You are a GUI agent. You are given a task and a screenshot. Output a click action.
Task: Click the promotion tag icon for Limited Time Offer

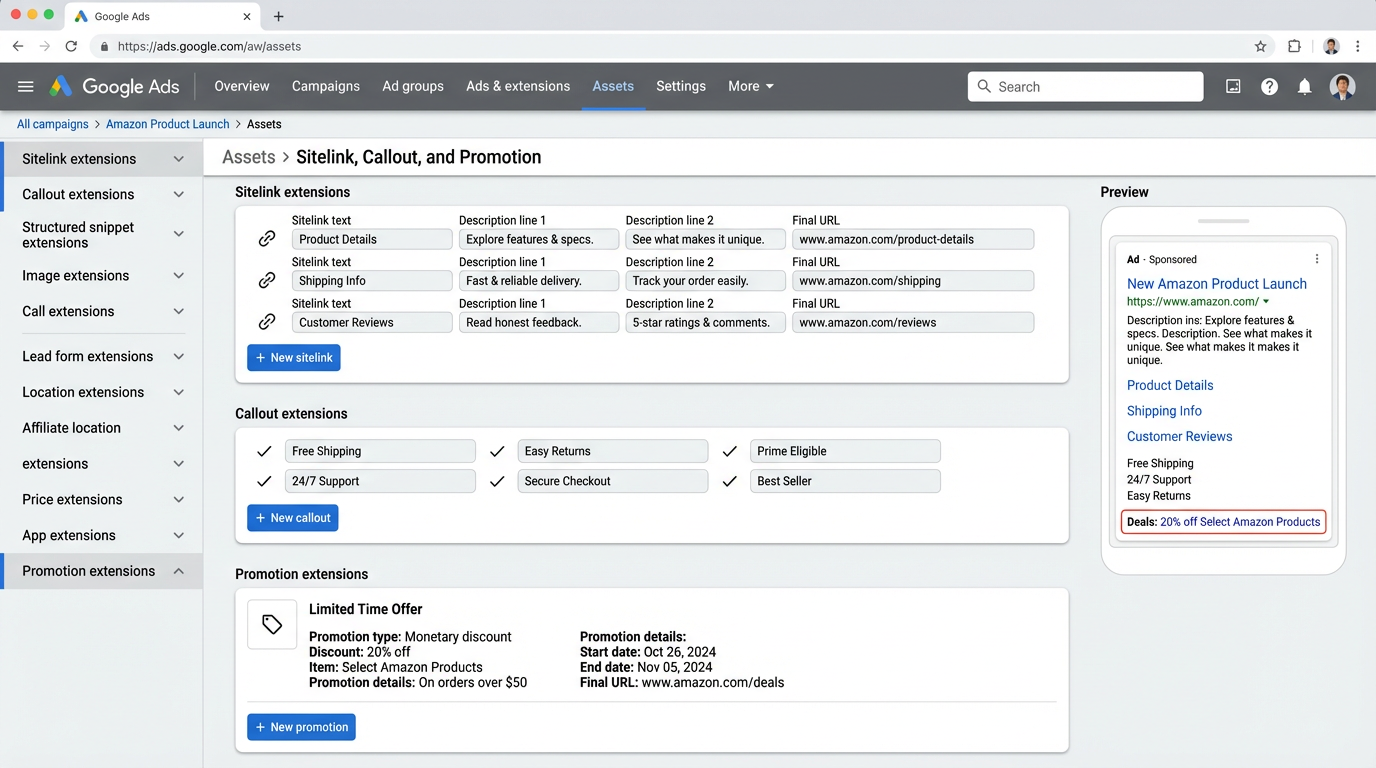(x=271, y=624)
